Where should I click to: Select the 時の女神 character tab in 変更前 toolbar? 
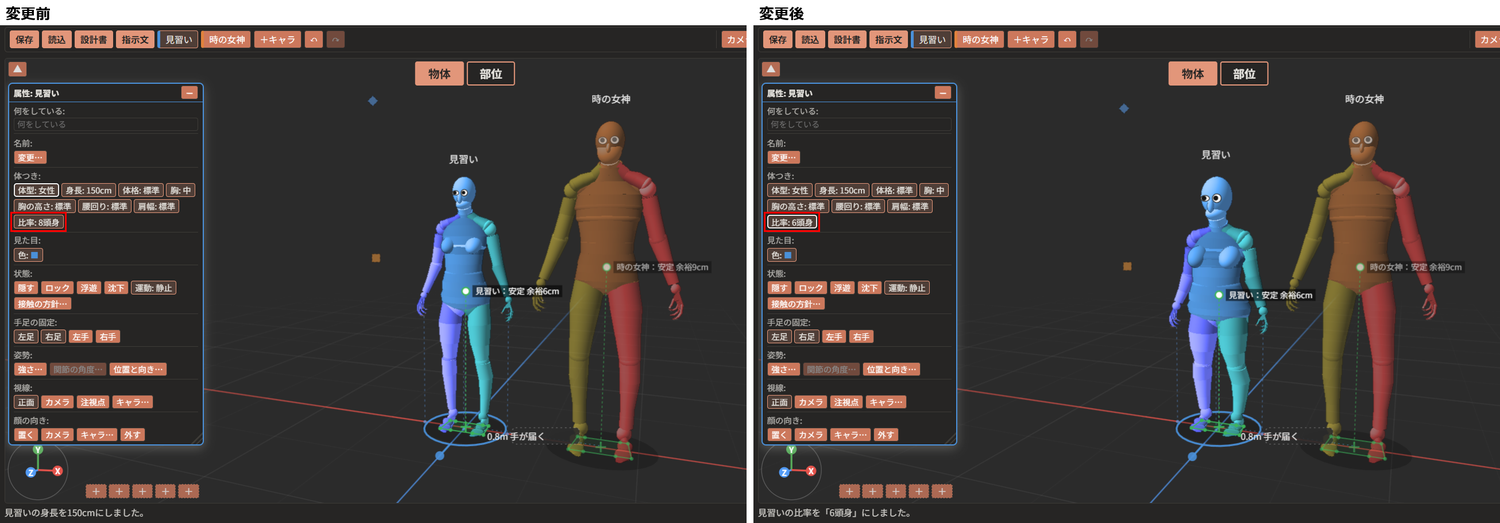226,40
